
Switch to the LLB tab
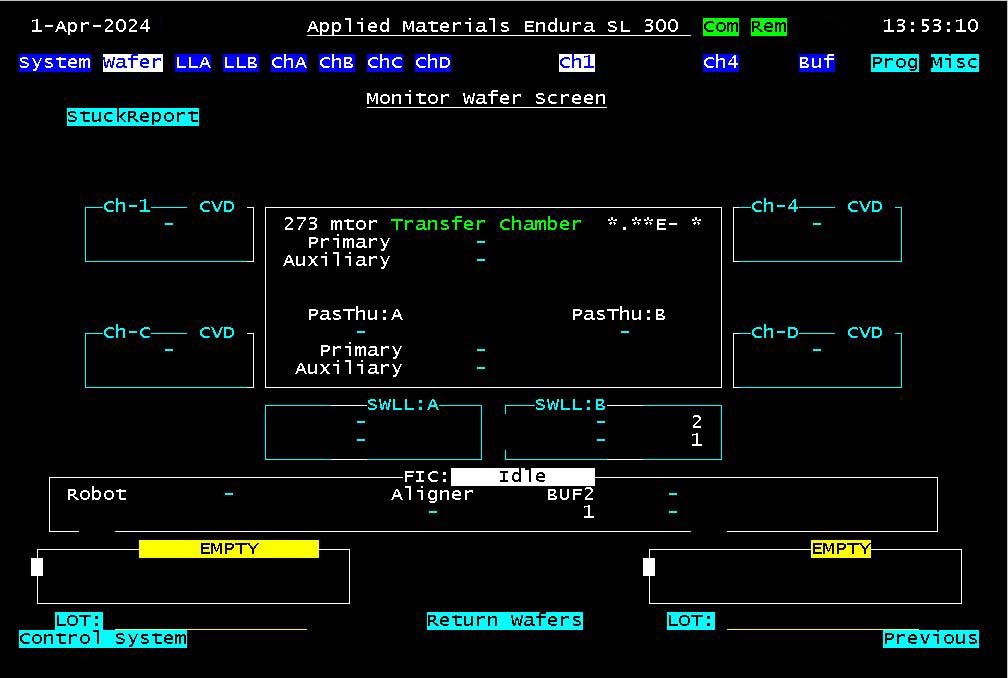241,62
